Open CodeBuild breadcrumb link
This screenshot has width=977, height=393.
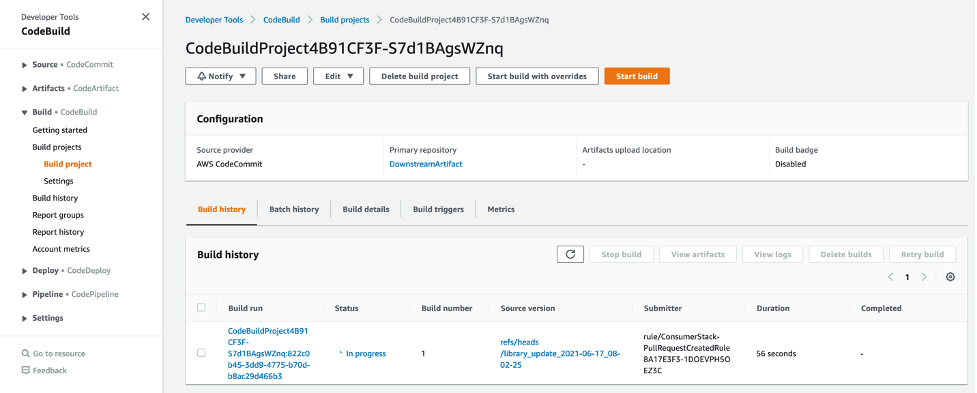282,20
